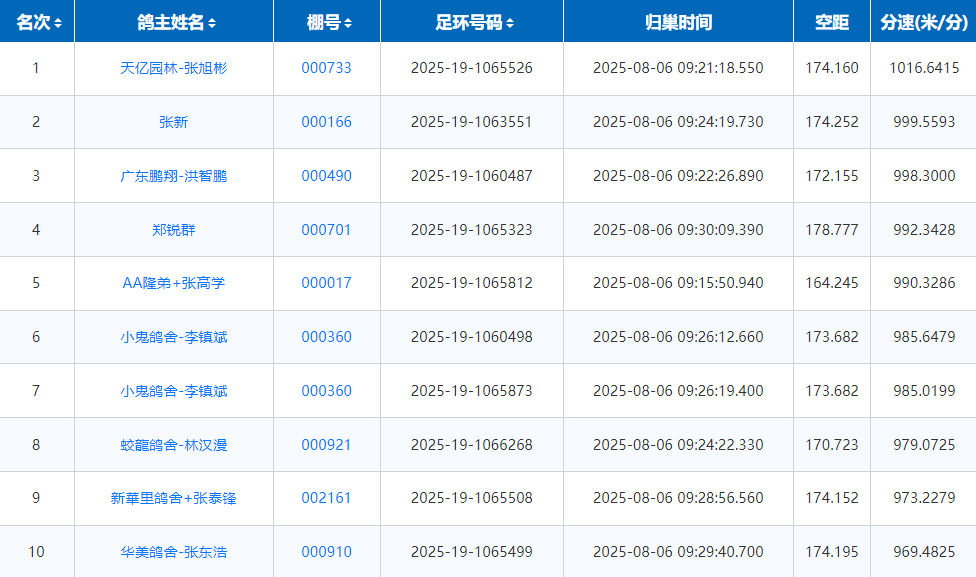The image size is (976, 577).
Task: Click the 分速(米/分) column header
Action: [922, 22]
